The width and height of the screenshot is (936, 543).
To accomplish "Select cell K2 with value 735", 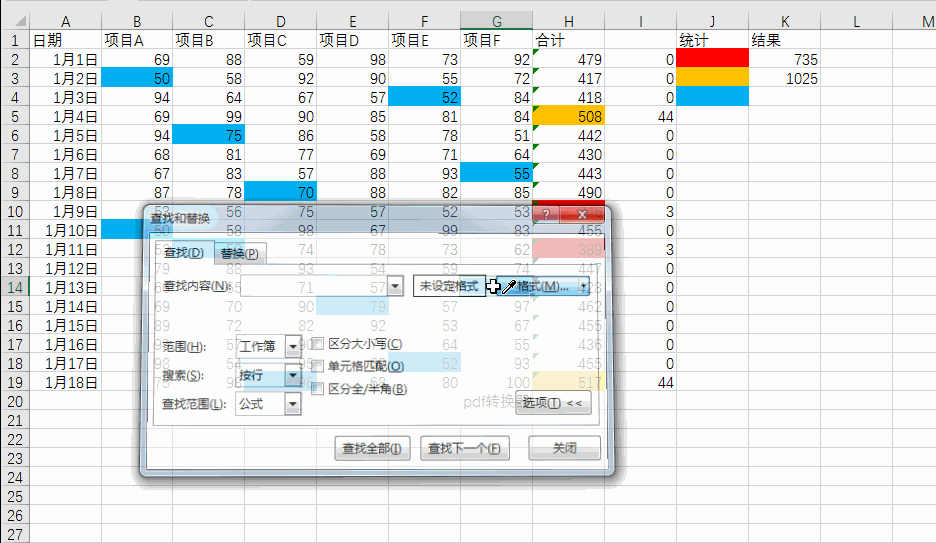I will [x=784, y=59].
